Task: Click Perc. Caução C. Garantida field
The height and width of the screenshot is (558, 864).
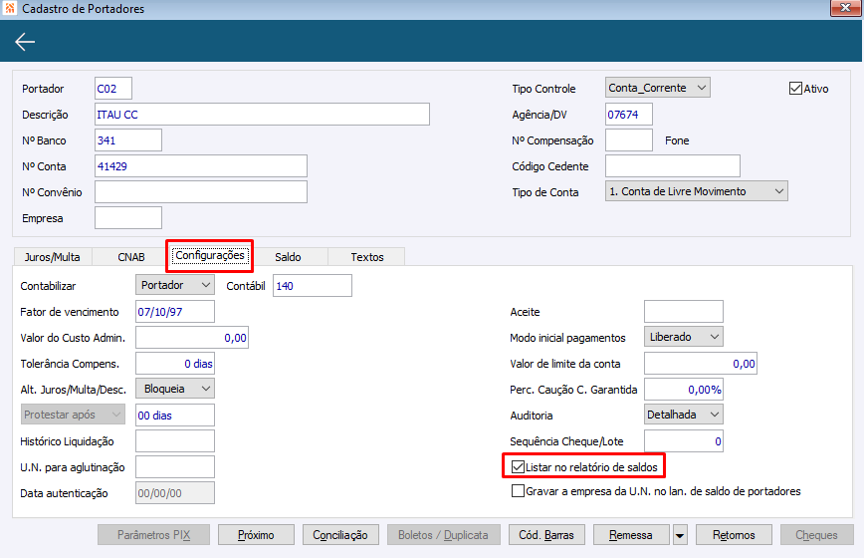Action: [x=683, y=389]
